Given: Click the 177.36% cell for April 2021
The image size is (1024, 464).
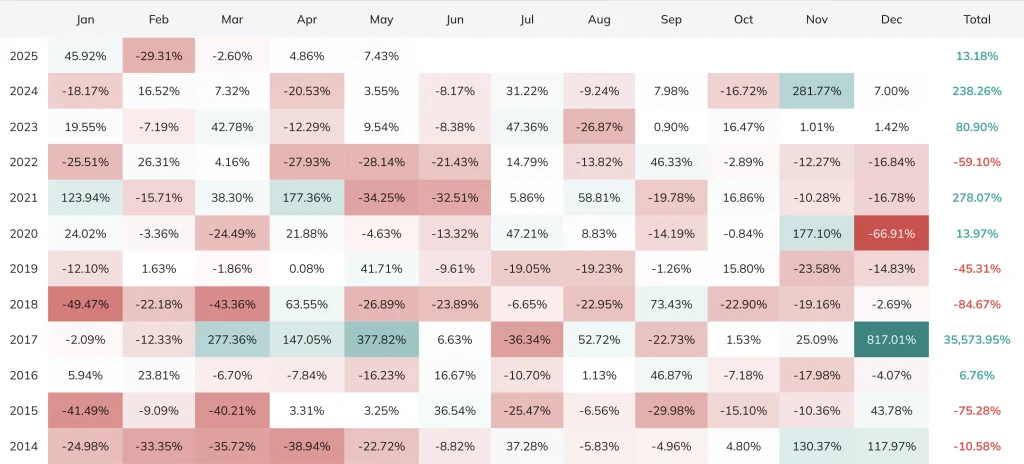Looking at the screenshot, I should coord(307,198).
